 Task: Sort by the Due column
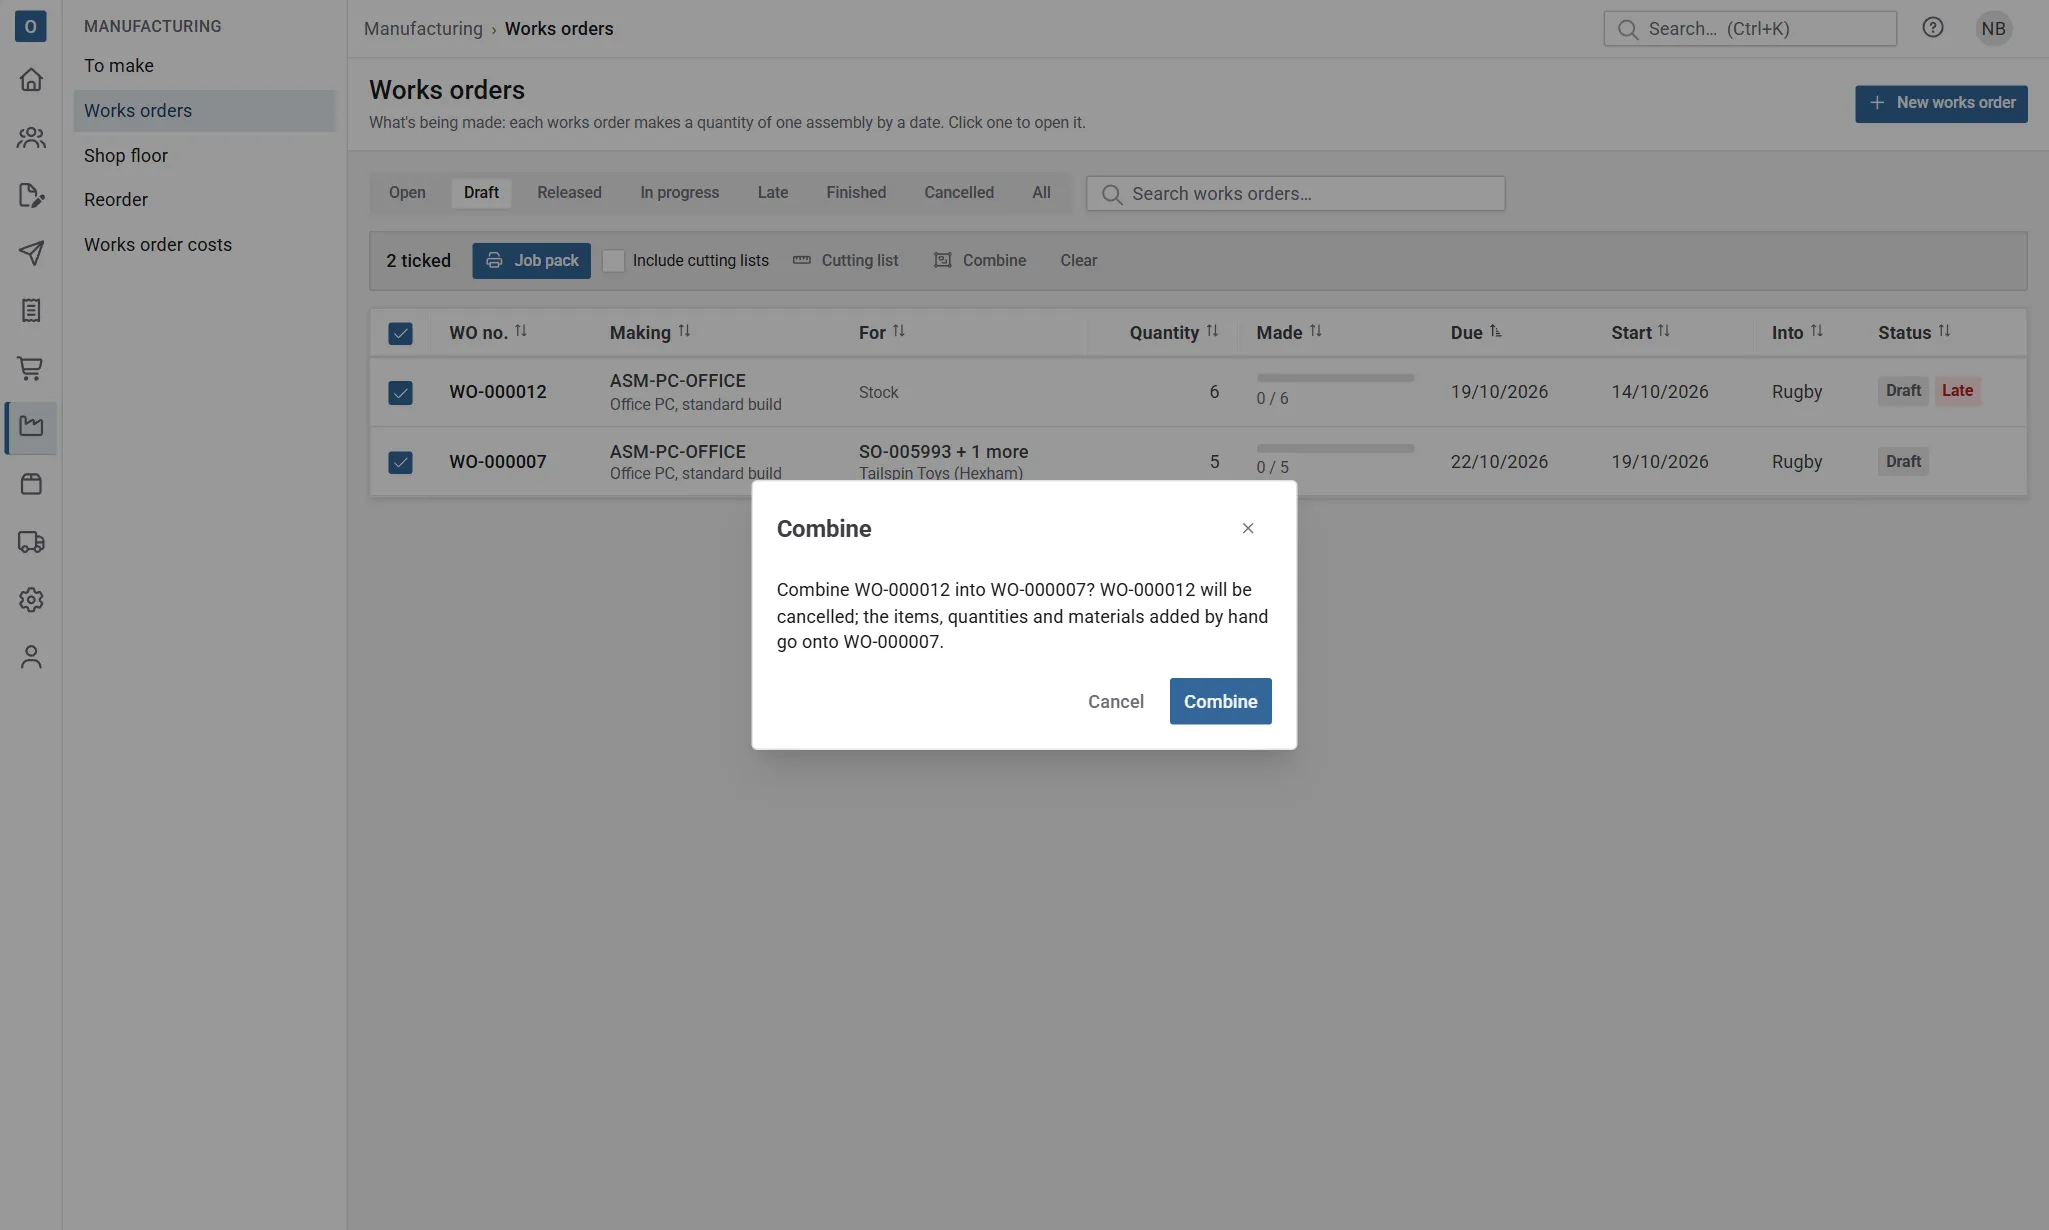click(1476, 332)
